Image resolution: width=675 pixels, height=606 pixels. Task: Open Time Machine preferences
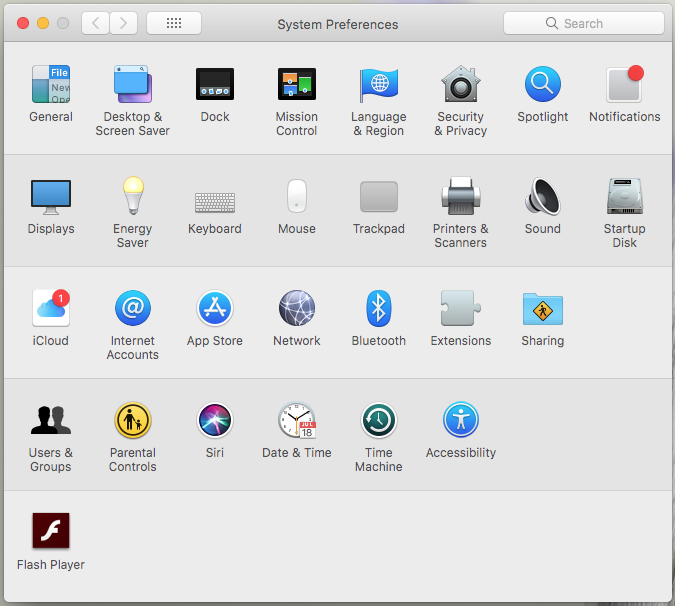point(379,420)
